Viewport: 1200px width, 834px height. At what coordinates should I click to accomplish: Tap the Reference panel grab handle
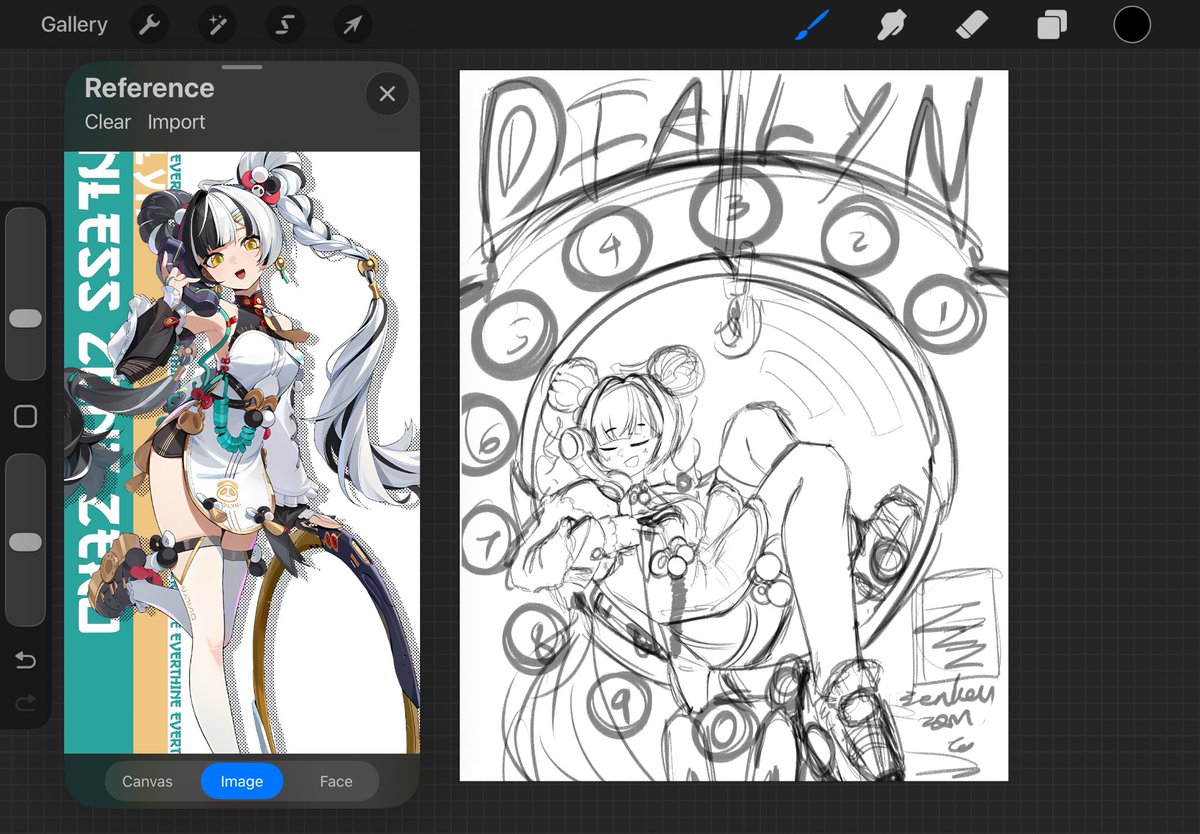(x=242, y=67)
